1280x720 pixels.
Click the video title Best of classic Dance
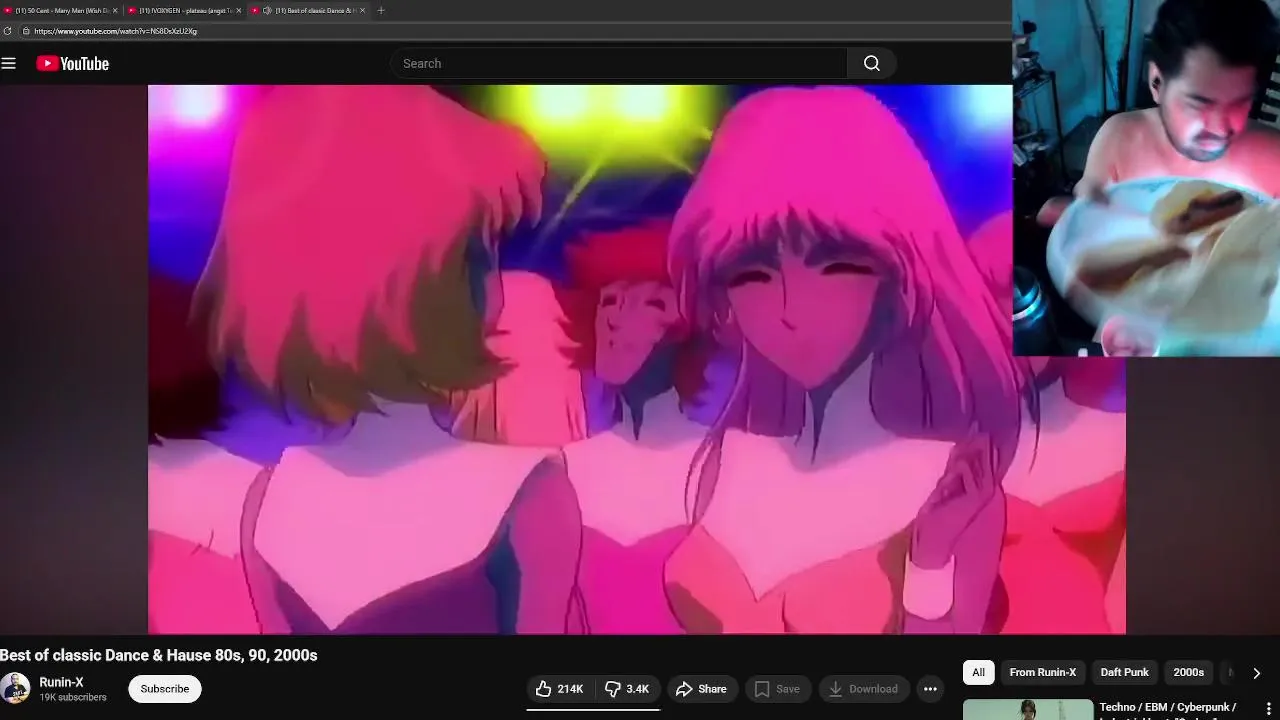pyautogui.click(x=159, y=655)
